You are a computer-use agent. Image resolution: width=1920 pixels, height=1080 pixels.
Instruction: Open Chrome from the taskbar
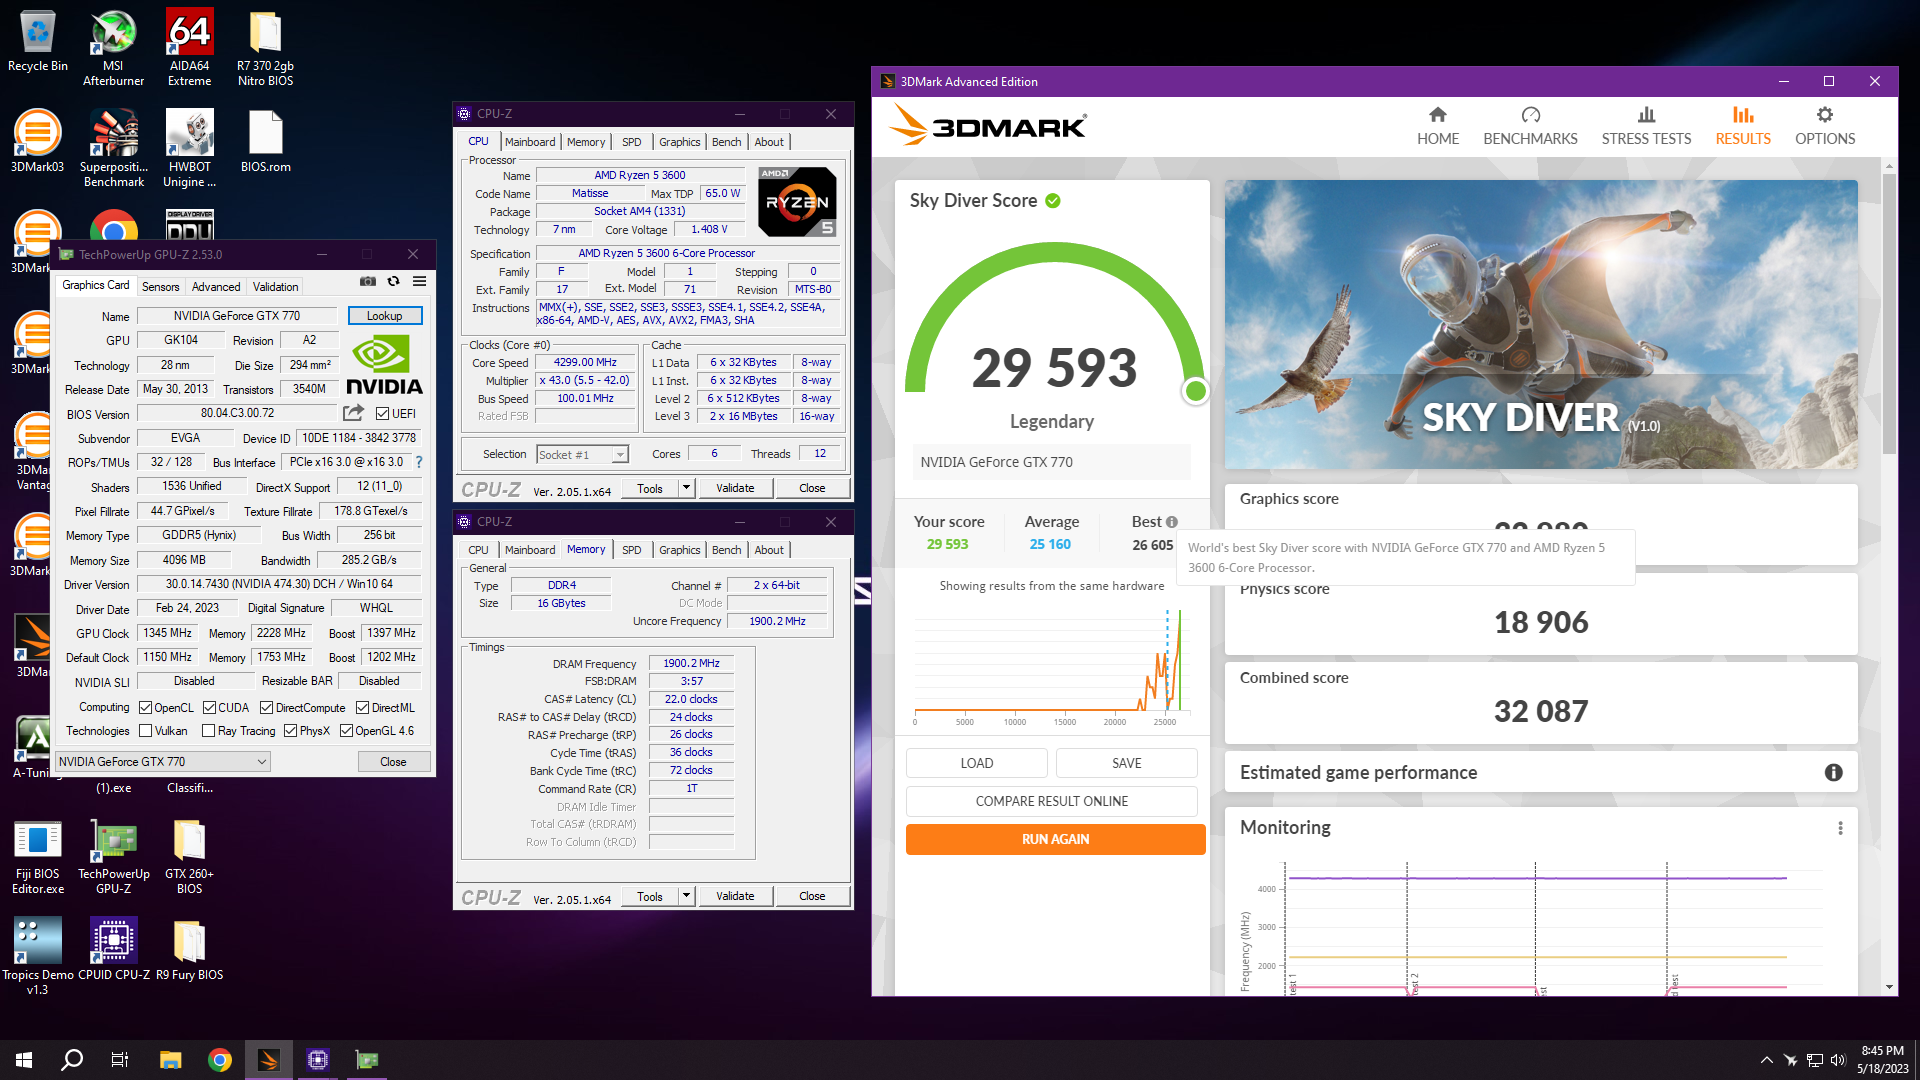pos(220,1060)
